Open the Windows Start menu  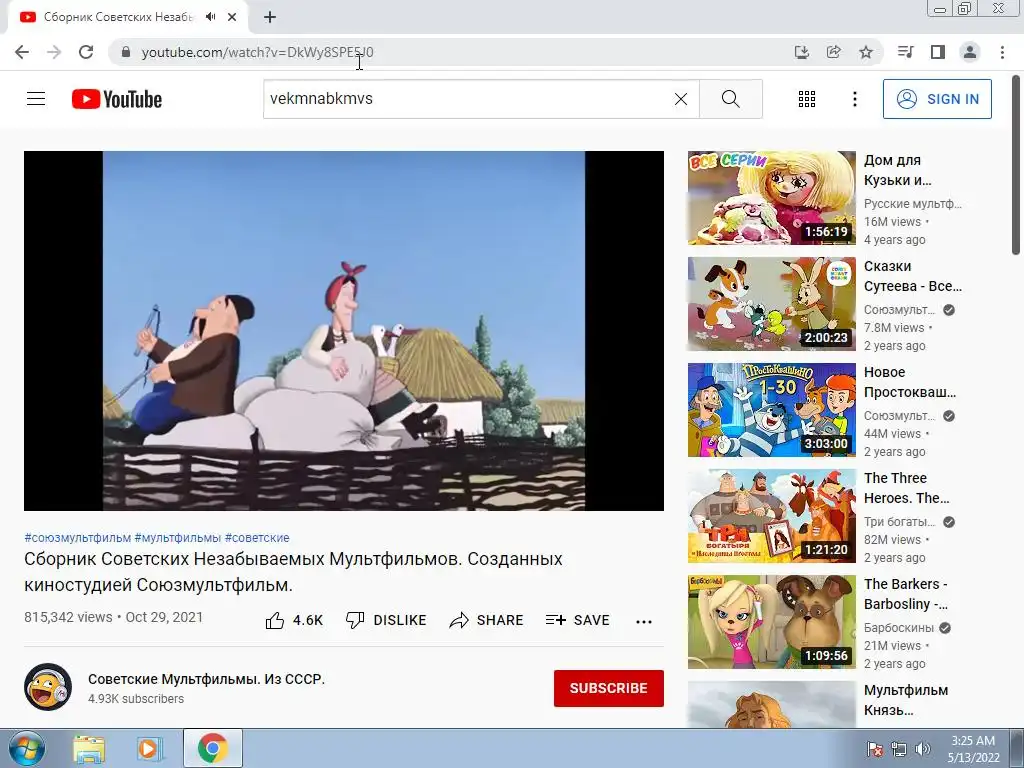[x=25, y=748]
